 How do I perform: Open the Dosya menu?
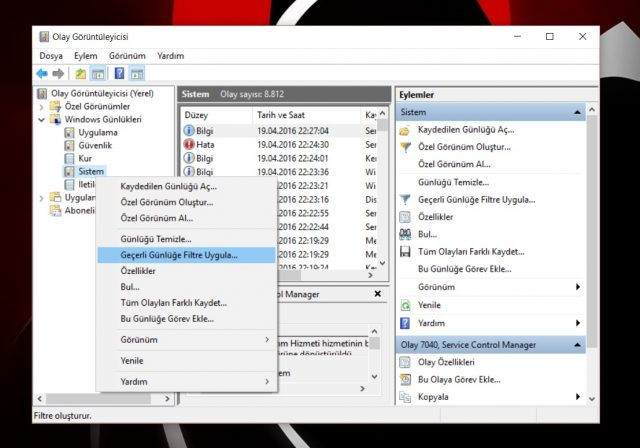pyautogui.click(x=51, y=56)
